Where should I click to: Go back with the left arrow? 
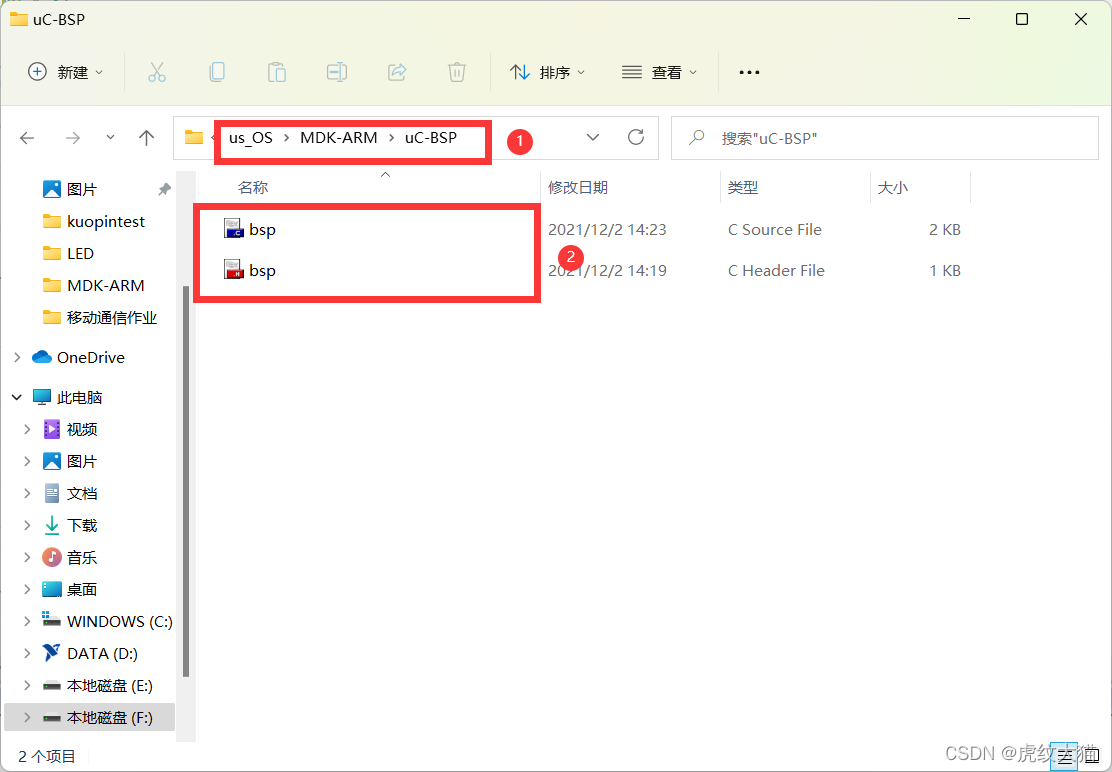[27, 138]
